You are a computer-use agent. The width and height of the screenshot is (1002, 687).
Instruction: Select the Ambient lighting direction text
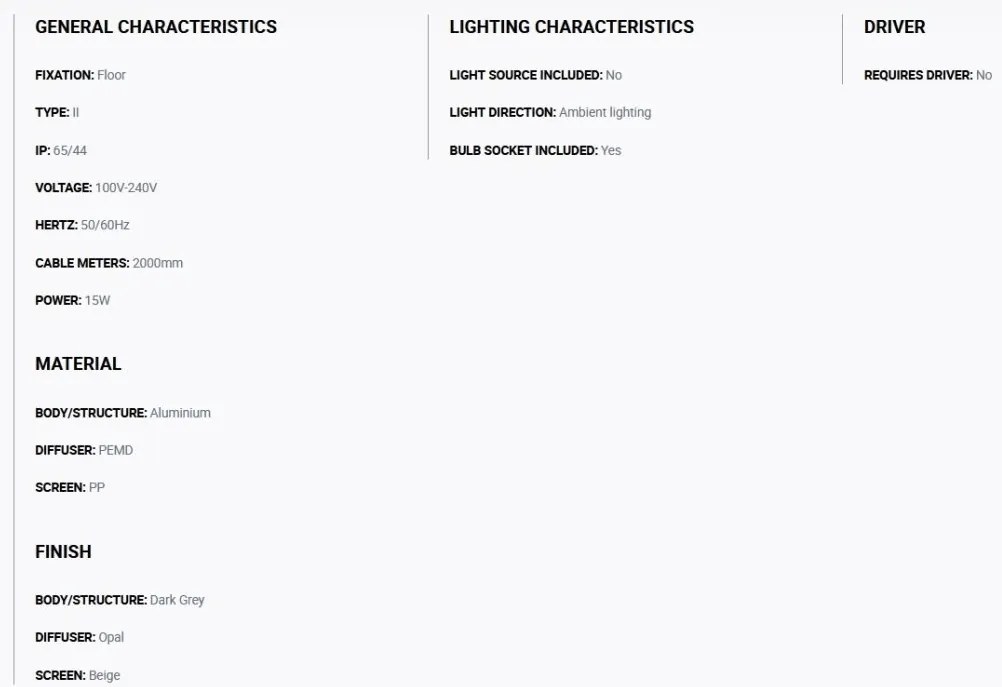605,112
